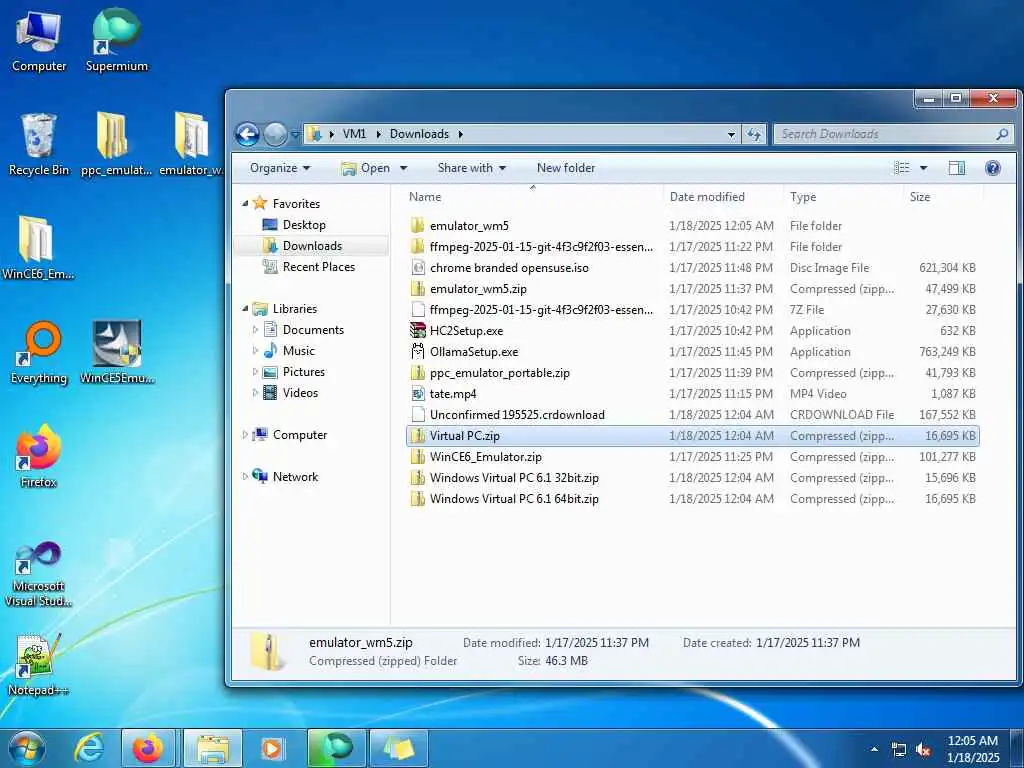Select Recent Places in Favorites

point(319,266)
